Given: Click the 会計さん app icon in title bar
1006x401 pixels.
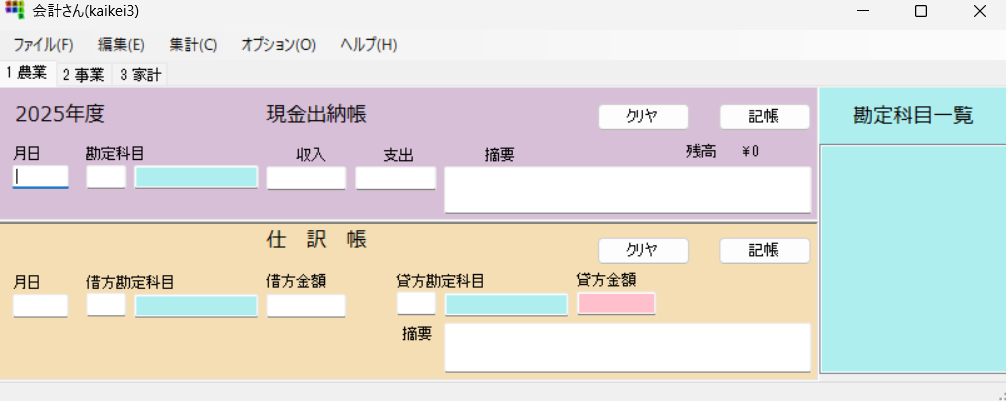Looking at the screenshot, I should pos(14,13).
